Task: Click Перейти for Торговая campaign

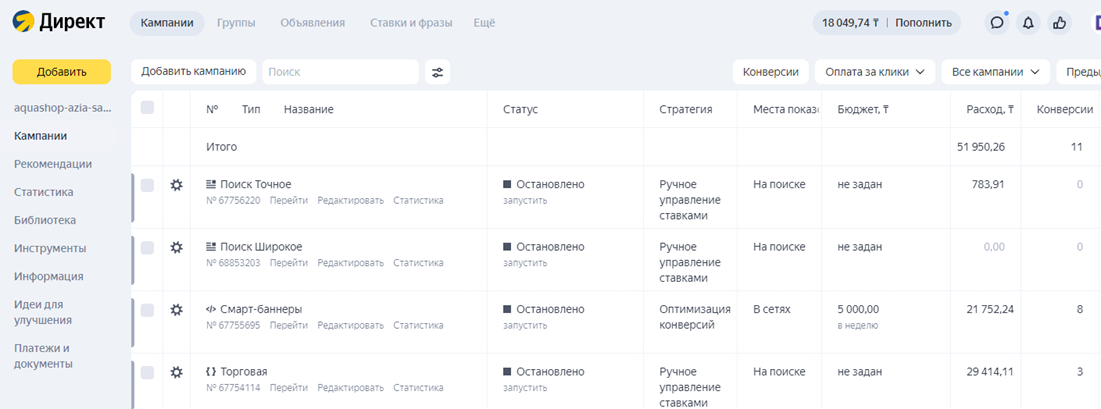Action: pyautogui.click(x=289, y=387)
